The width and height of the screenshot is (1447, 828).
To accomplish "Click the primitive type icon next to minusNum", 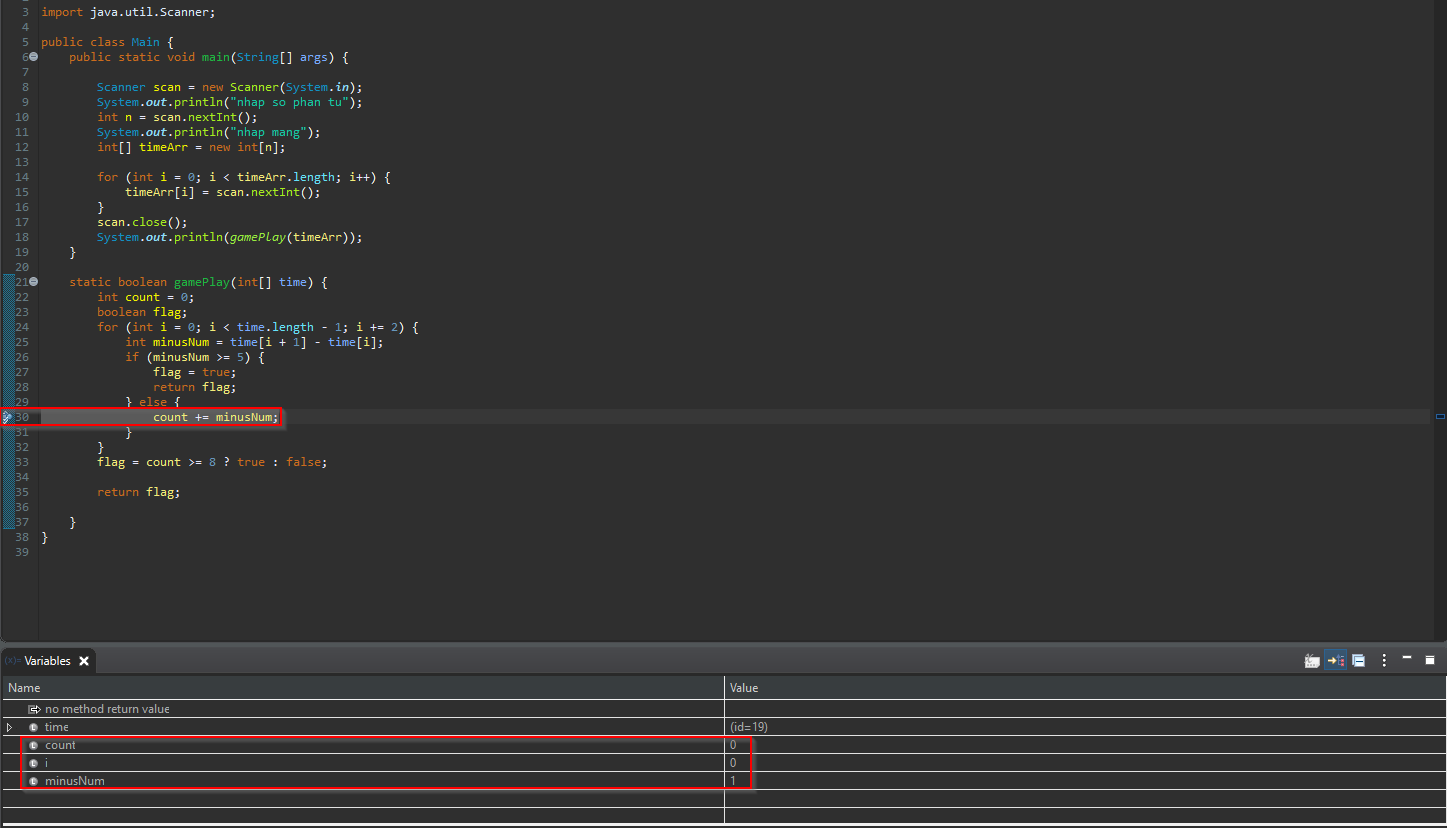I will 33,780.
